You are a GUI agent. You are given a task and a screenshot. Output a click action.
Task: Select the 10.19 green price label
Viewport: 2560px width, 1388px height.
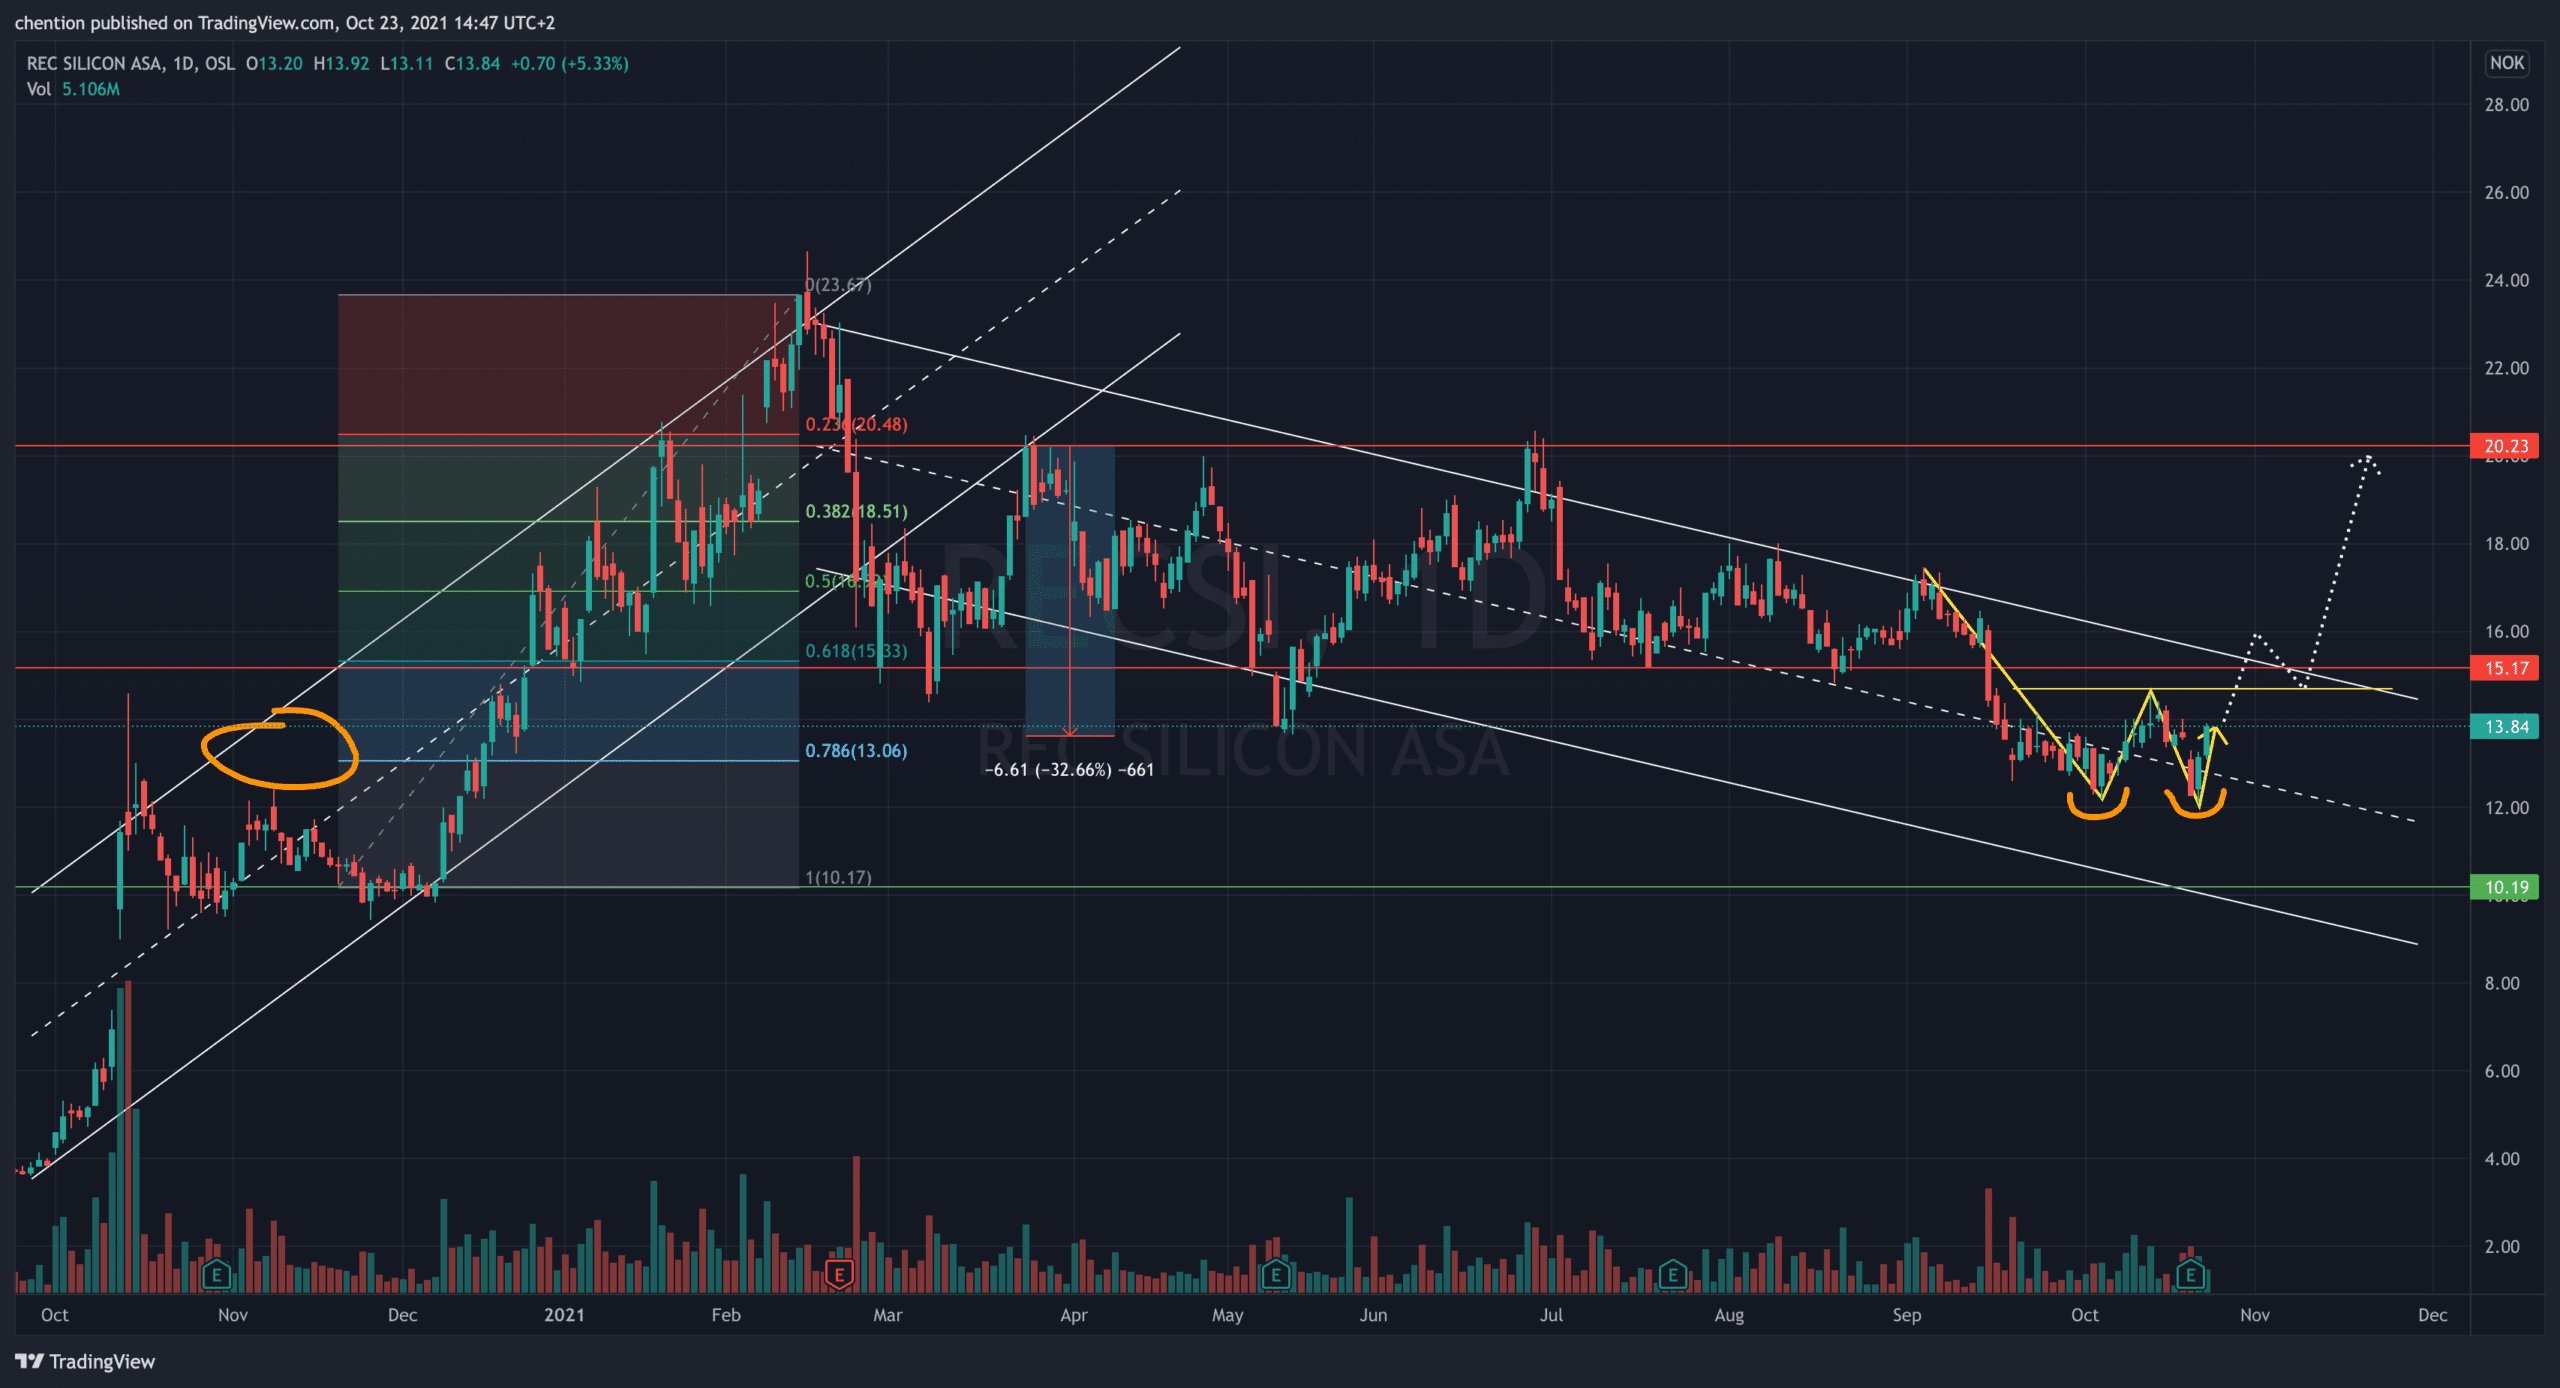tap(2506, 887)
